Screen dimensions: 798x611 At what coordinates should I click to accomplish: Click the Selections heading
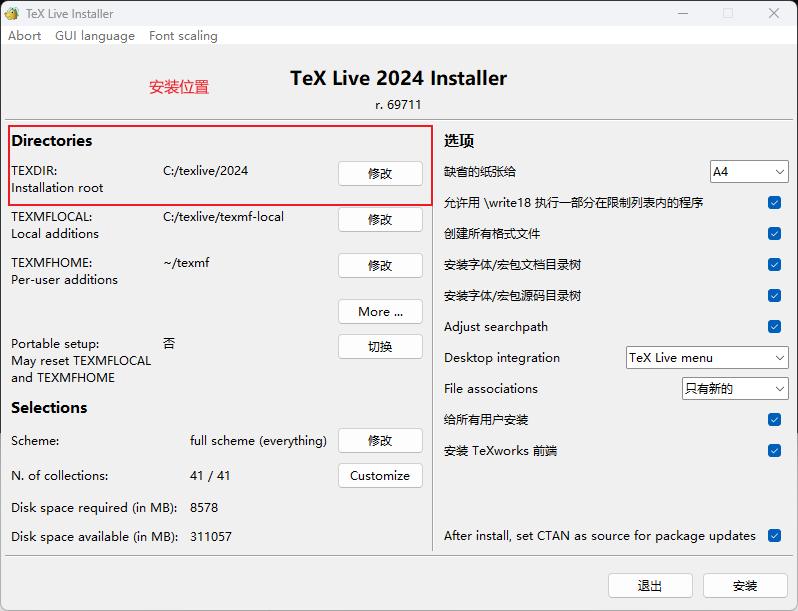coord(49,408)
